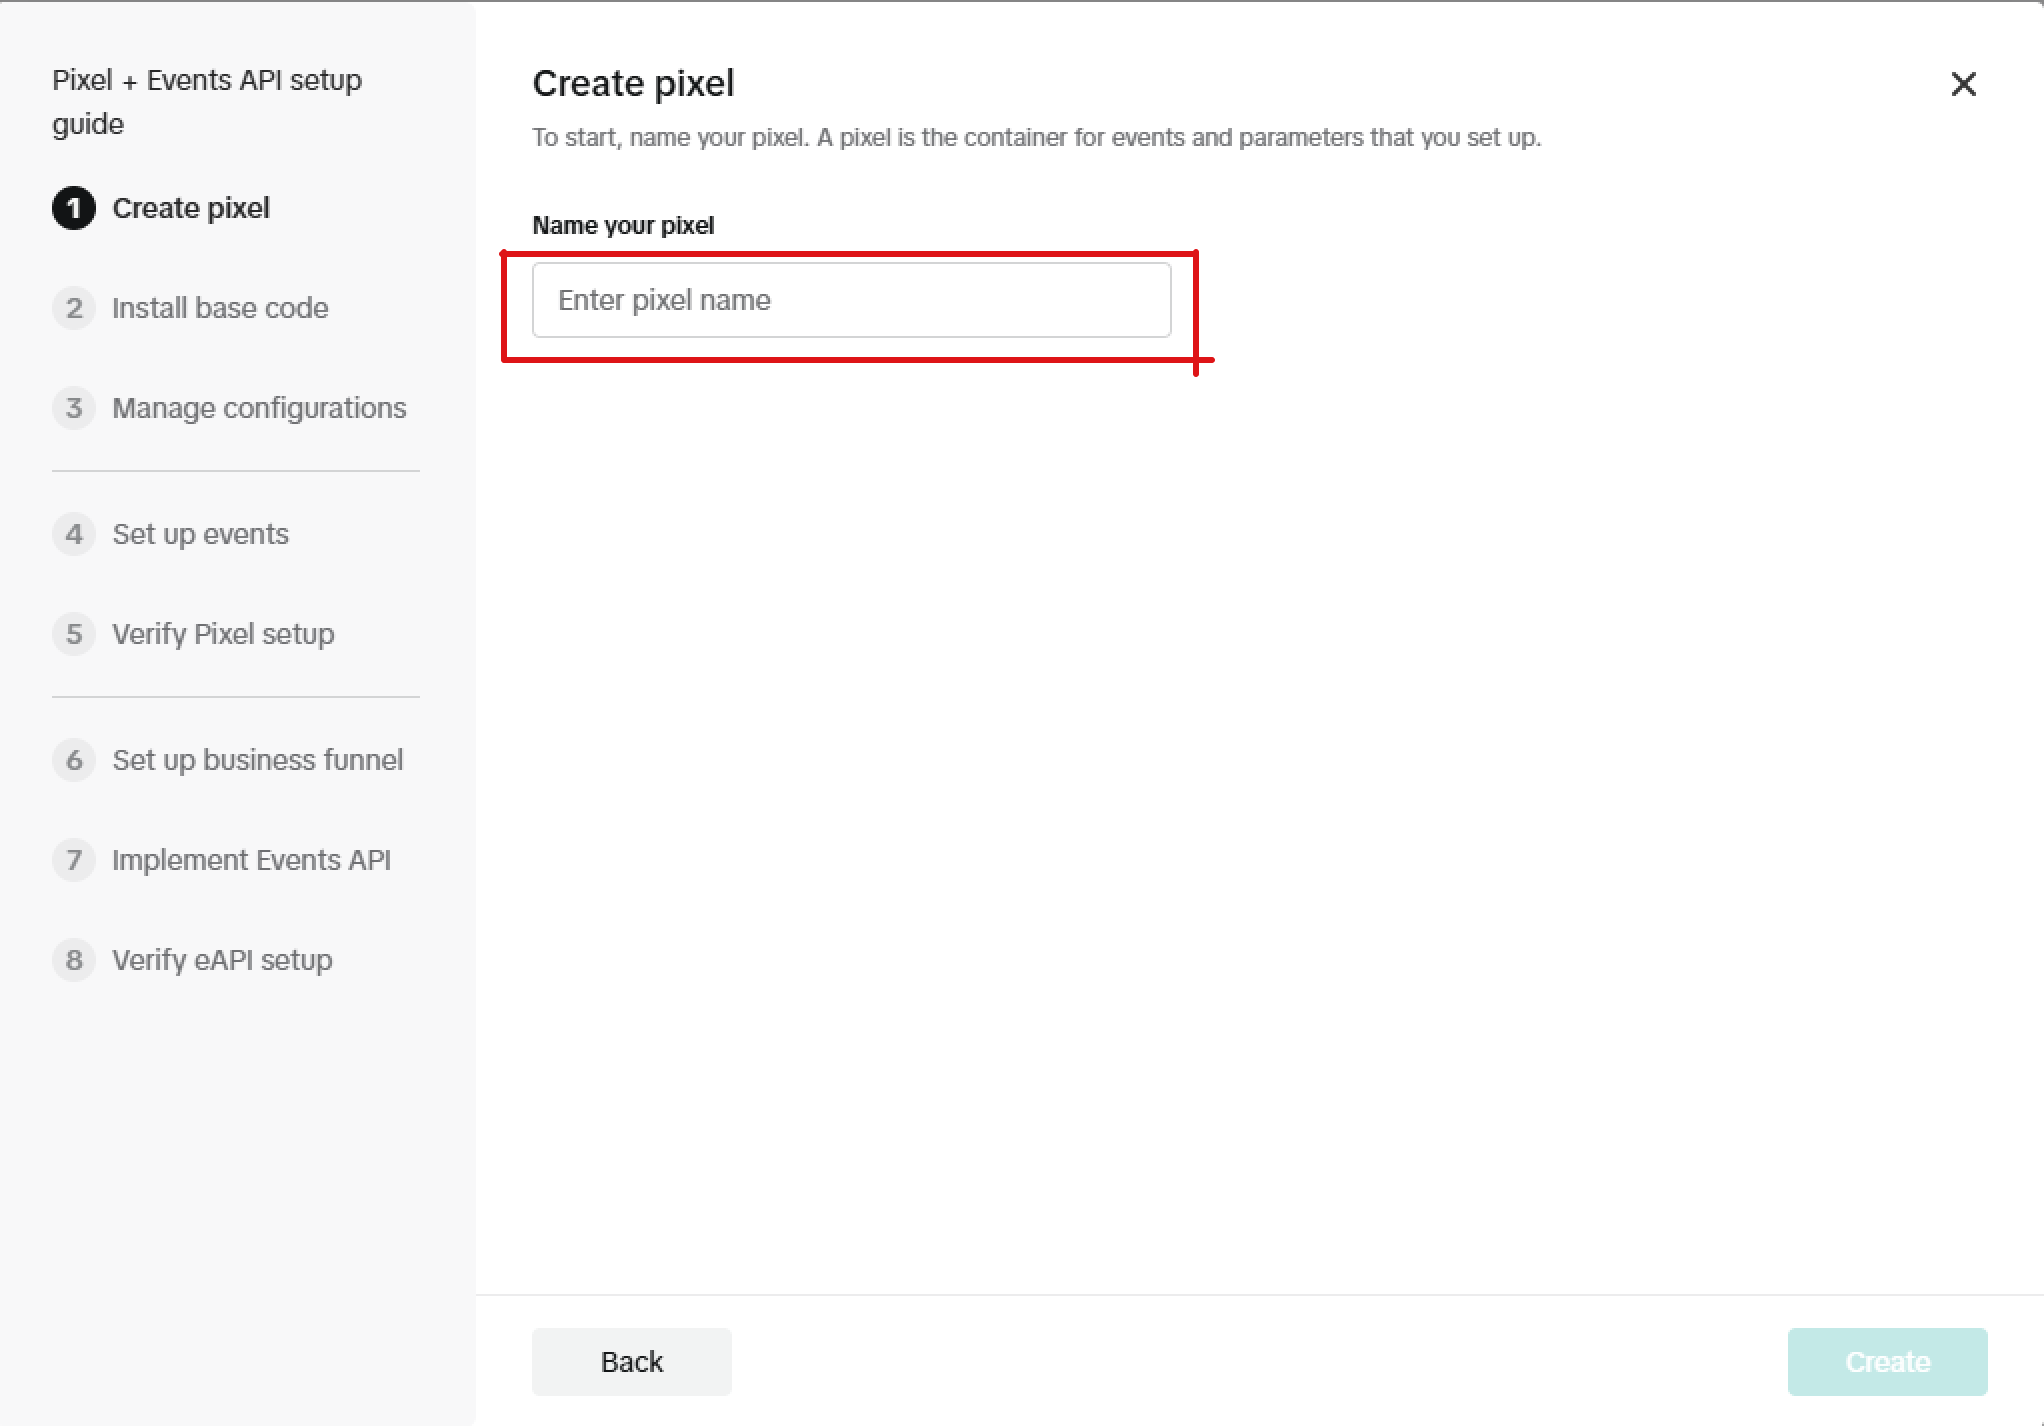
Task: Jump to Verify Pixel setup step
Action: 223,634
